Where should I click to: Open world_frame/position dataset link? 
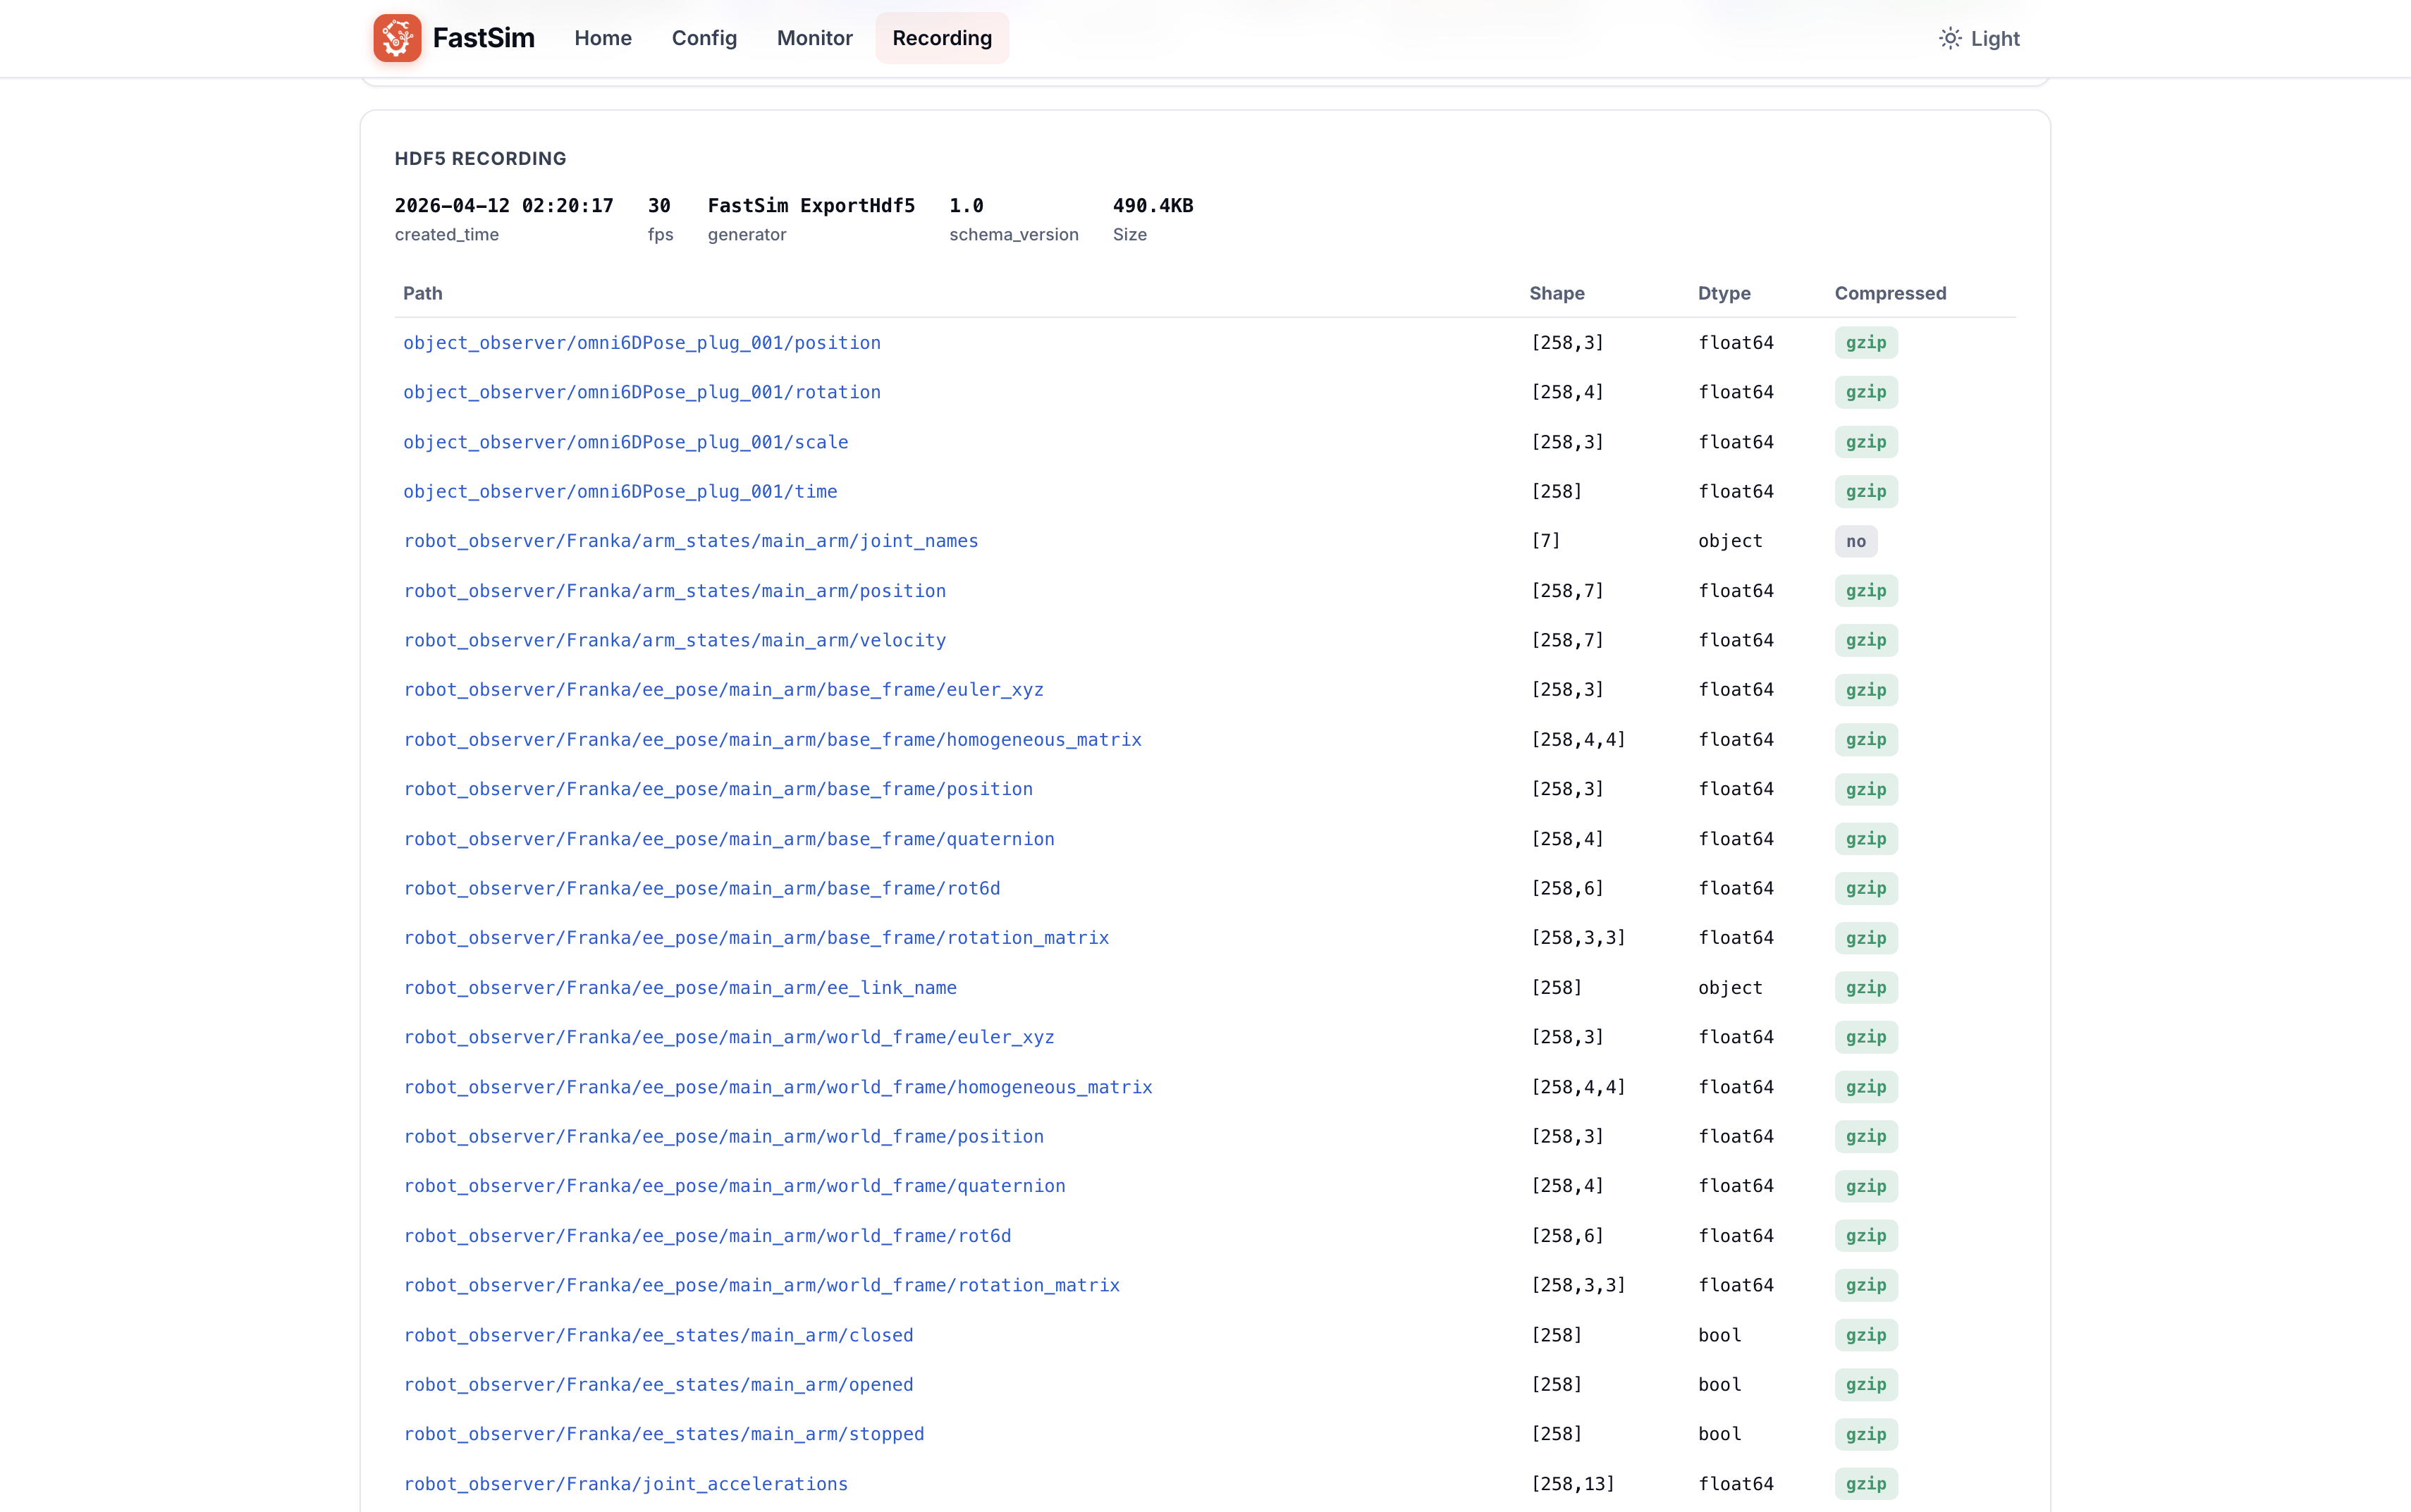click(x=724, y=1136)
